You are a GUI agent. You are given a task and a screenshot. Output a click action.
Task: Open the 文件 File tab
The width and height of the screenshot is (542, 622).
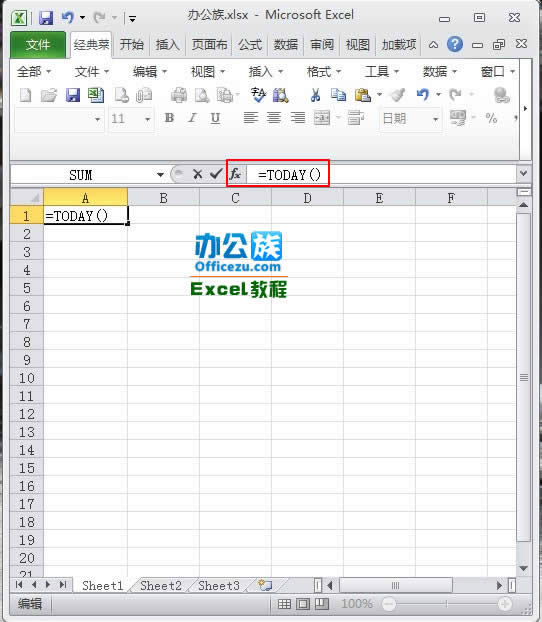point(38,44)
